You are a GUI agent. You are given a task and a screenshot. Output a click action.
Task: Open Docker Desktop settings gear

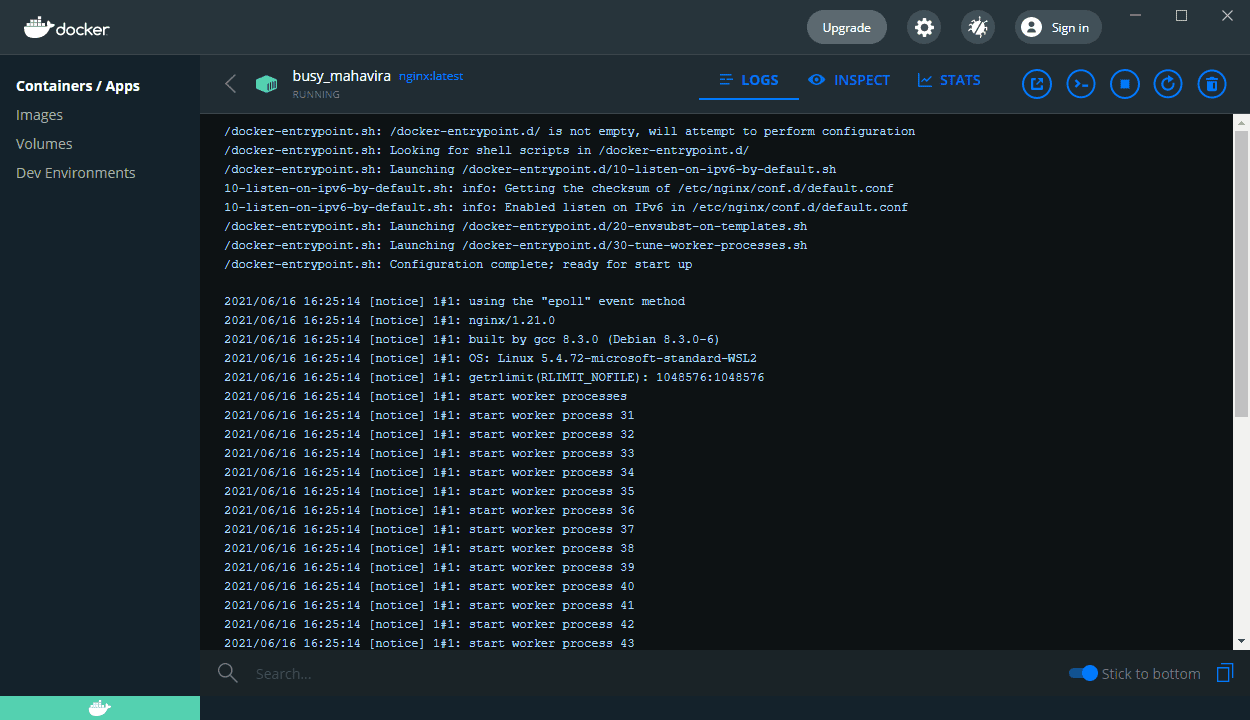(923, 27)
